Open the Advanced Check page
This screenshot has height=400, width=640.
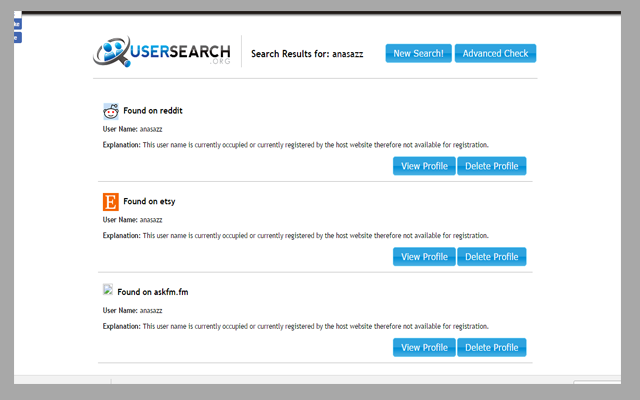(495, 53)
